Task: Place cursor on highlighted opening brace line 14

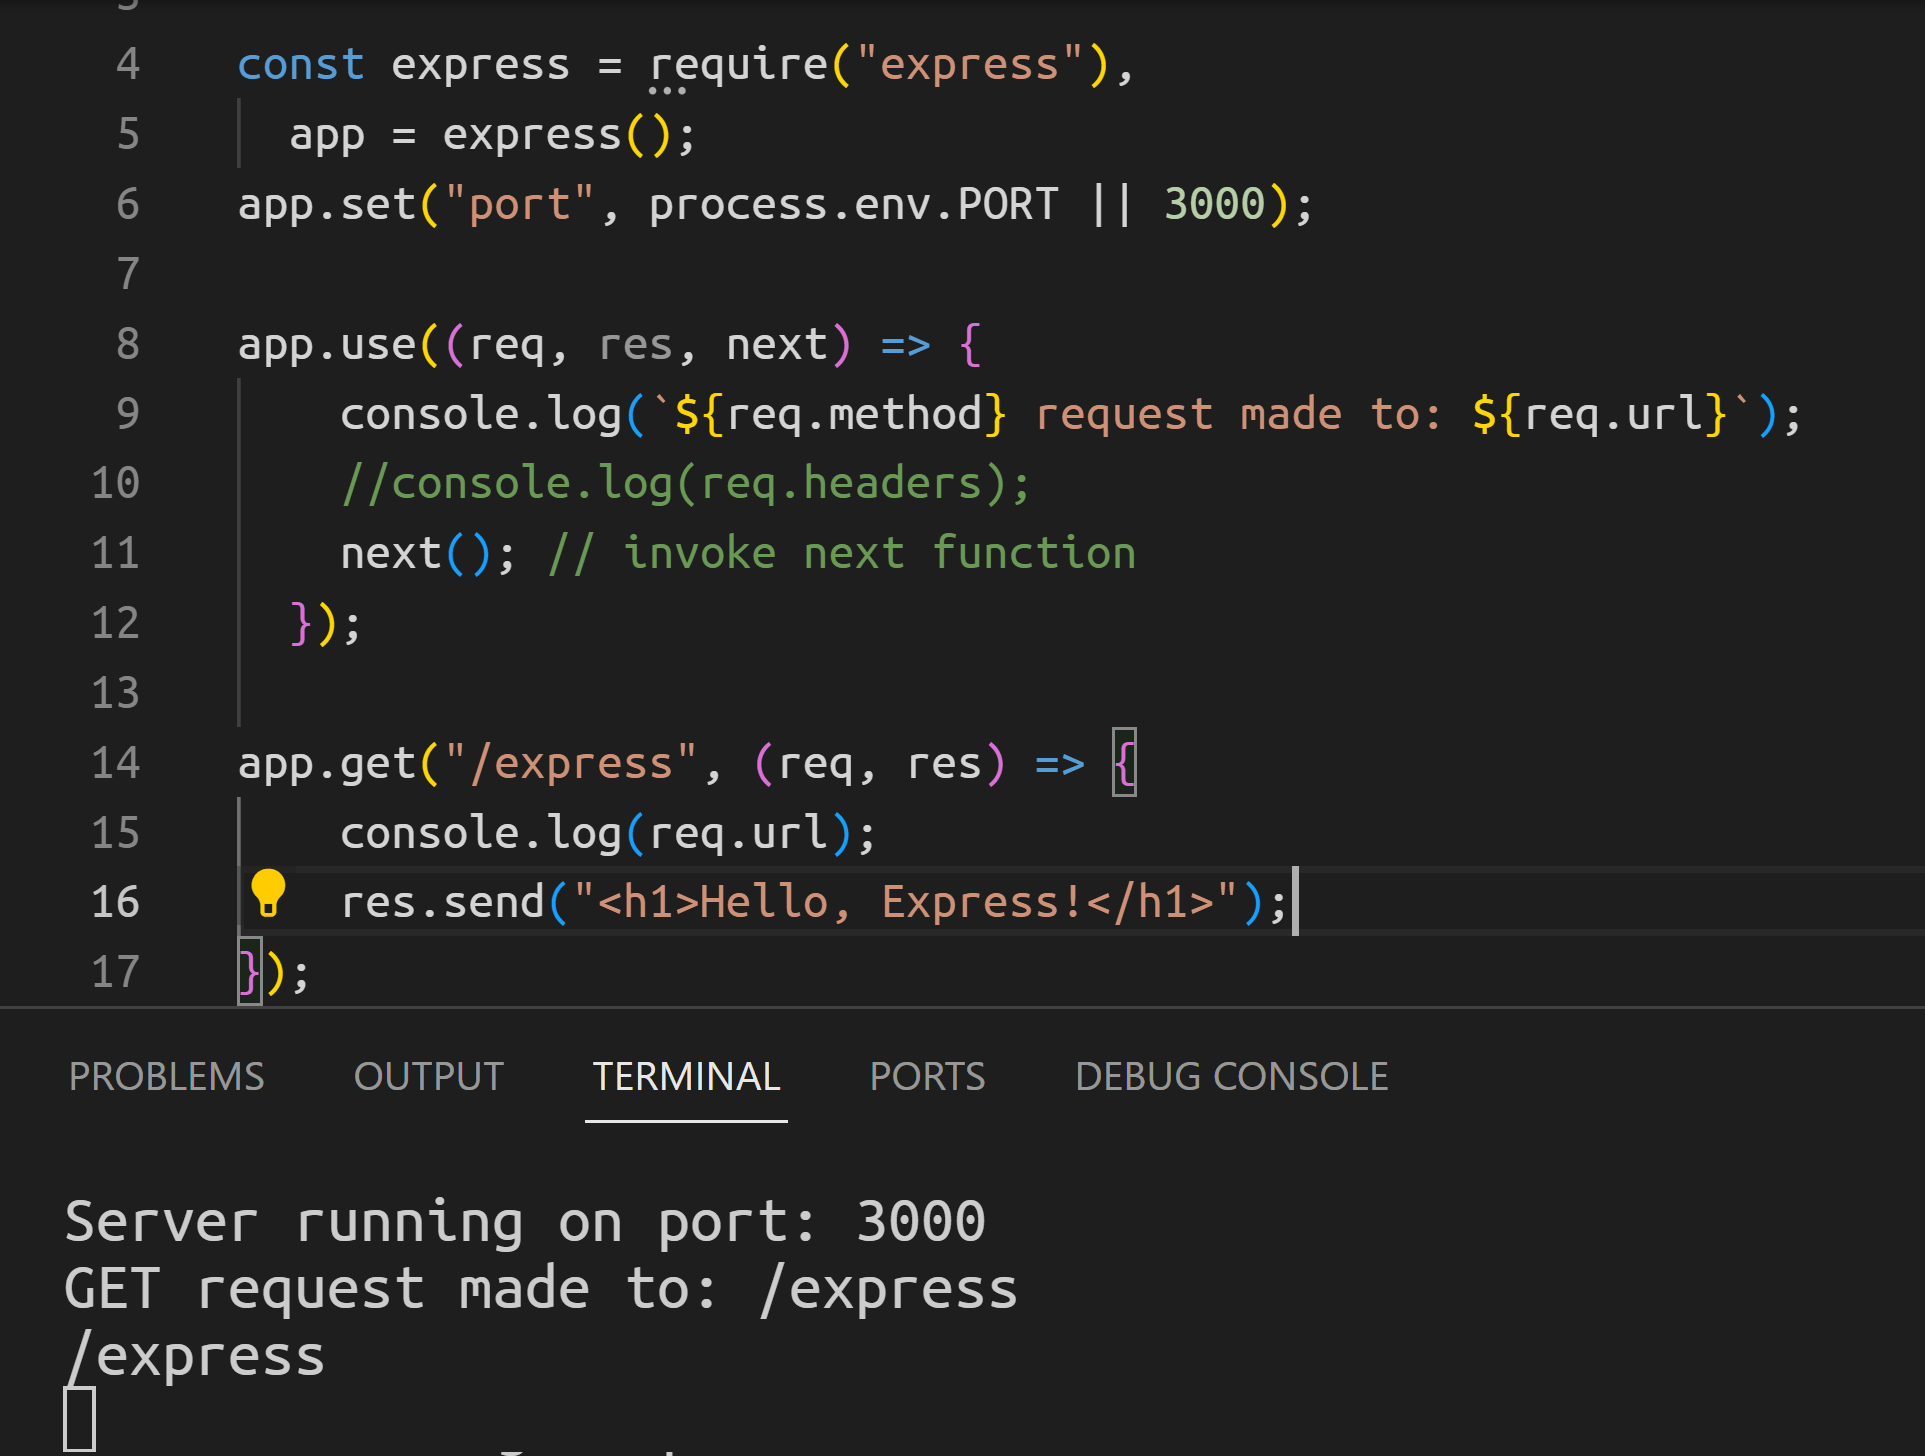Action: click(x=1124, y=763)
